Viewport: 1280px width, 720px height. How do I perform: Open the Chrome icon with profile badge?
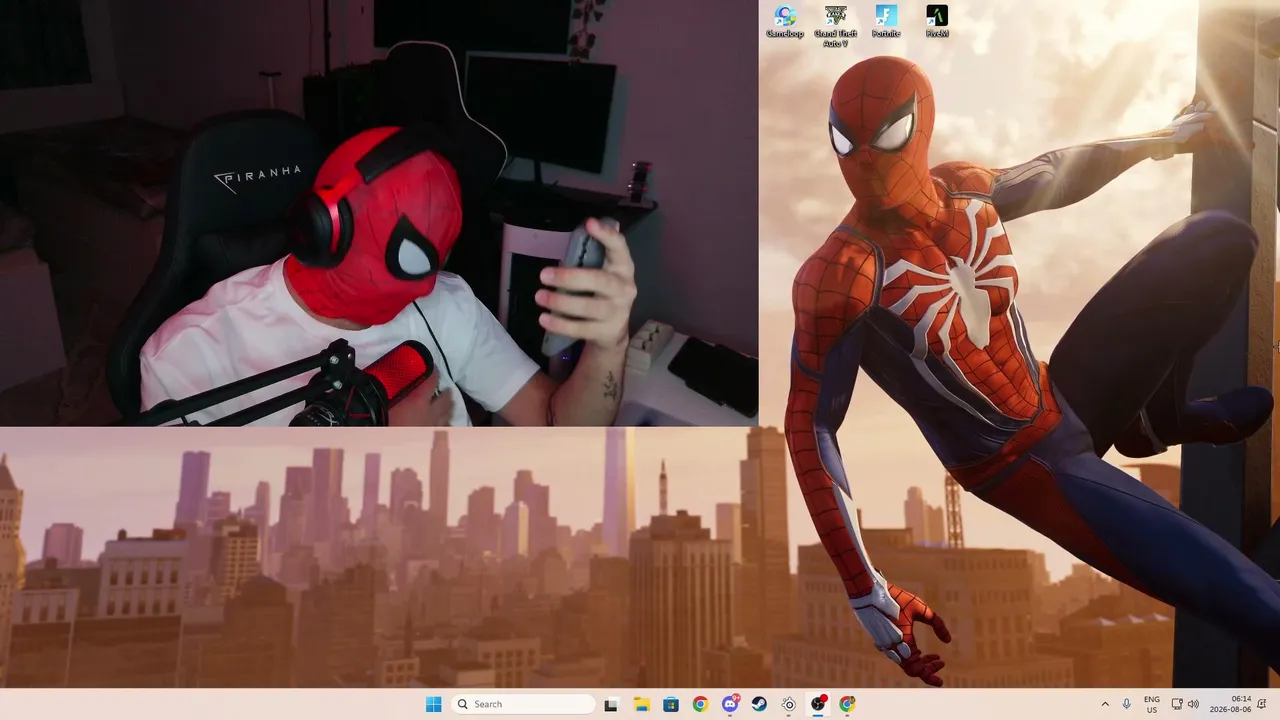pyautogui.click(x=848, y=704)
